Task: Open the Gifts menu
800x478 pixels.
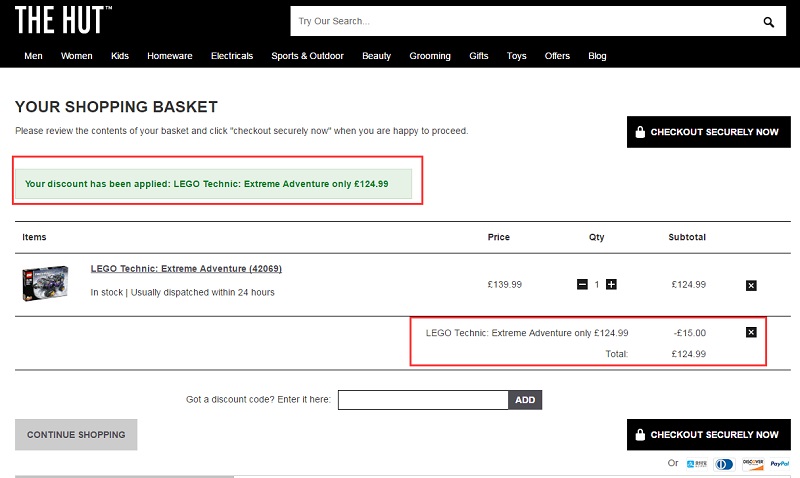Action: point(479,56)
